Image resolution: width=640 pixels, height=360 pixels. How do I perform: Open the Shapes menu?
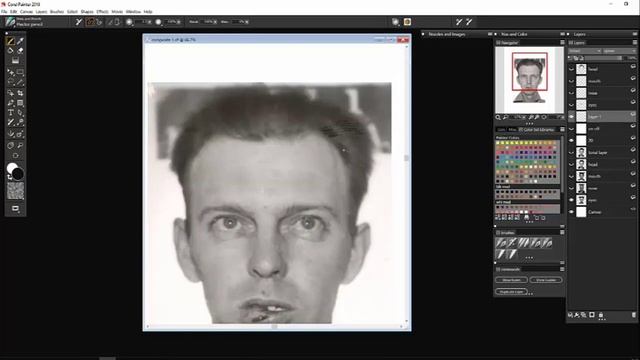pyautogui.click(x=87, y=12)
